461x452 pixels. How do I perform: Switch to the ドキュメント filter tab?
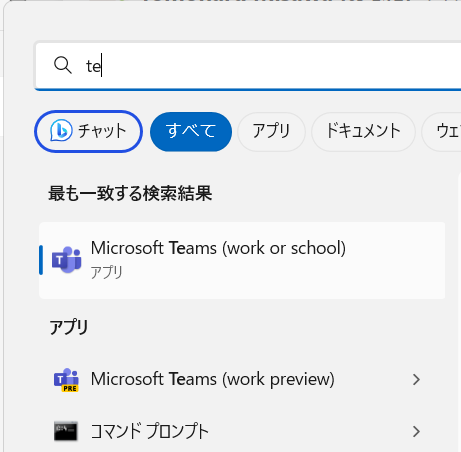363,131
